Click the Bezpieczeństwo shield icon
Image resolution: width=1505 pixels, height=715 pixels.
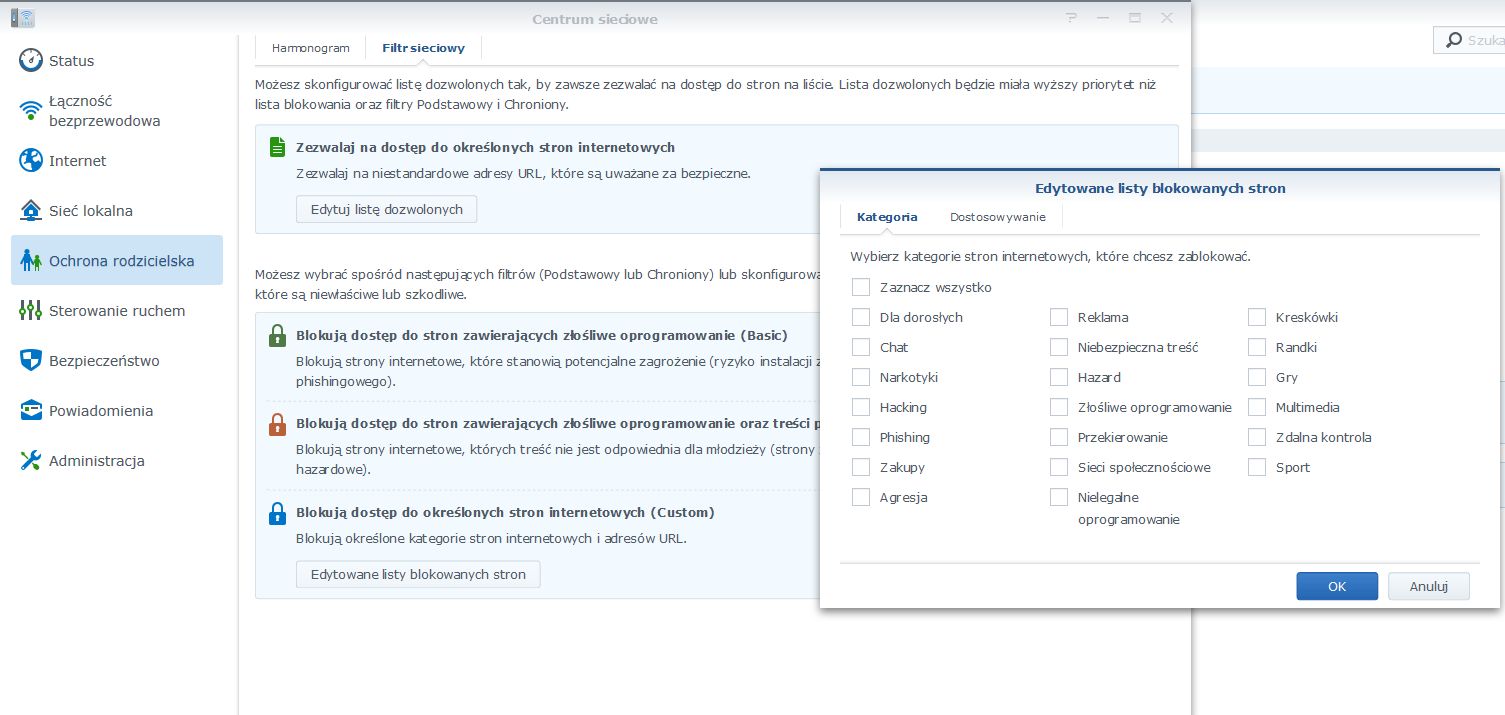click(31, 360)
